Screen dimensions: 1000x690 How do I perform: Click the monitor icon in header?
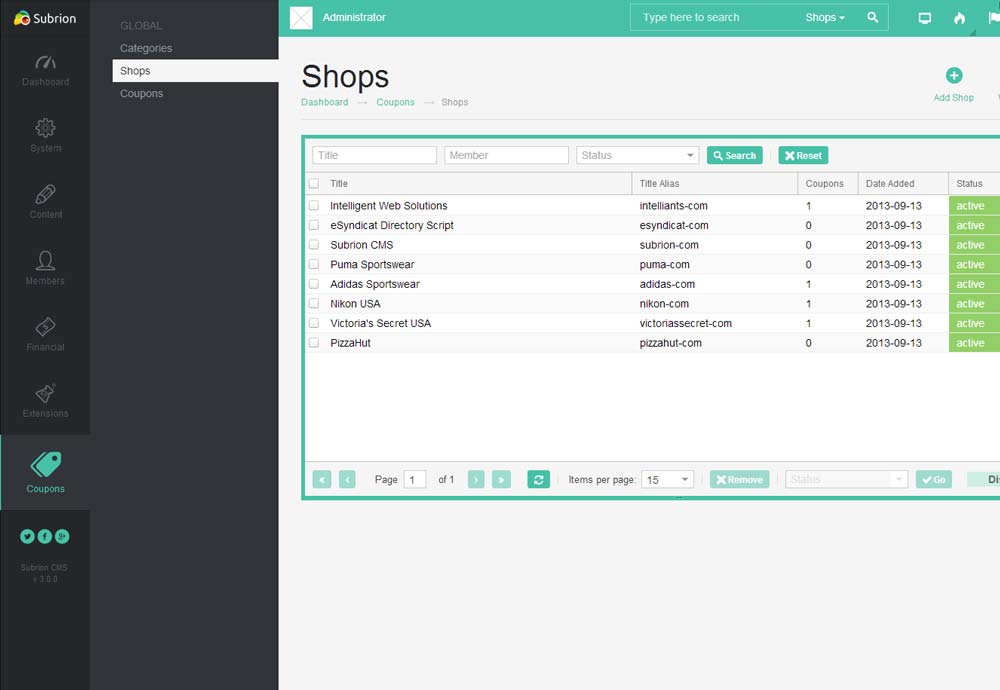point(925,18)
